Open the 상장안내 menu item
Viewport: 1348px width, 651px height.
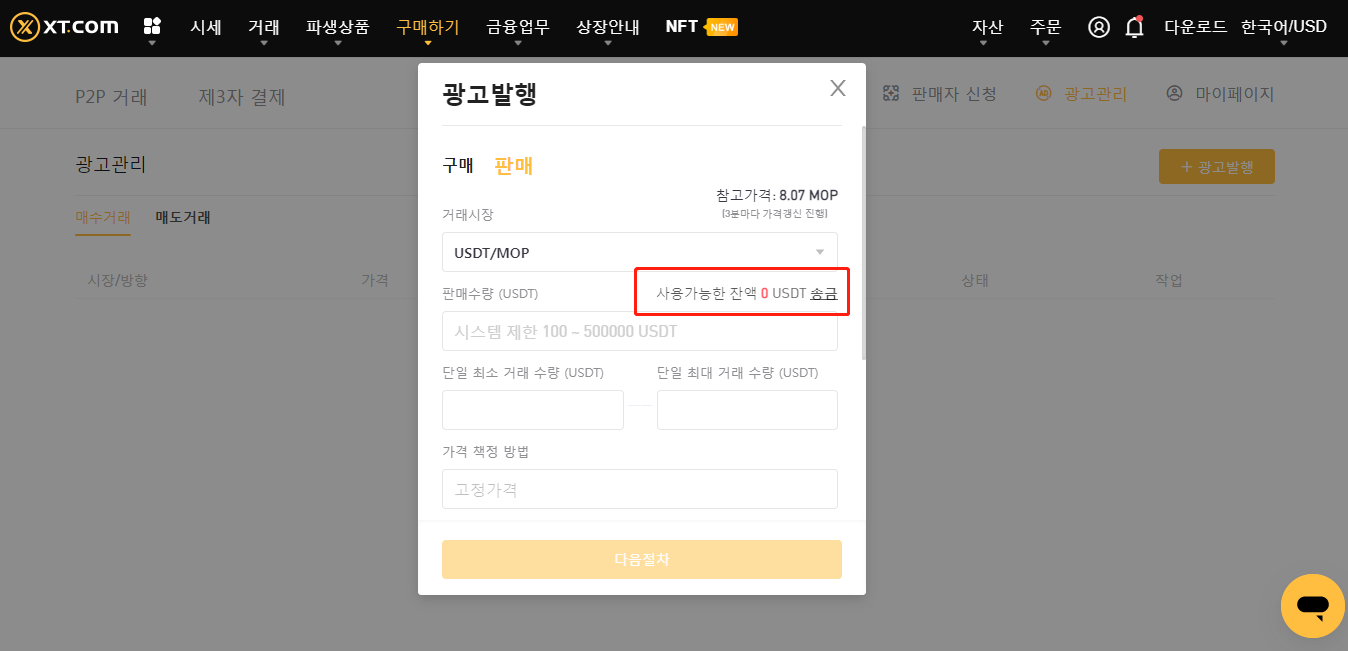tap(608, 27)
